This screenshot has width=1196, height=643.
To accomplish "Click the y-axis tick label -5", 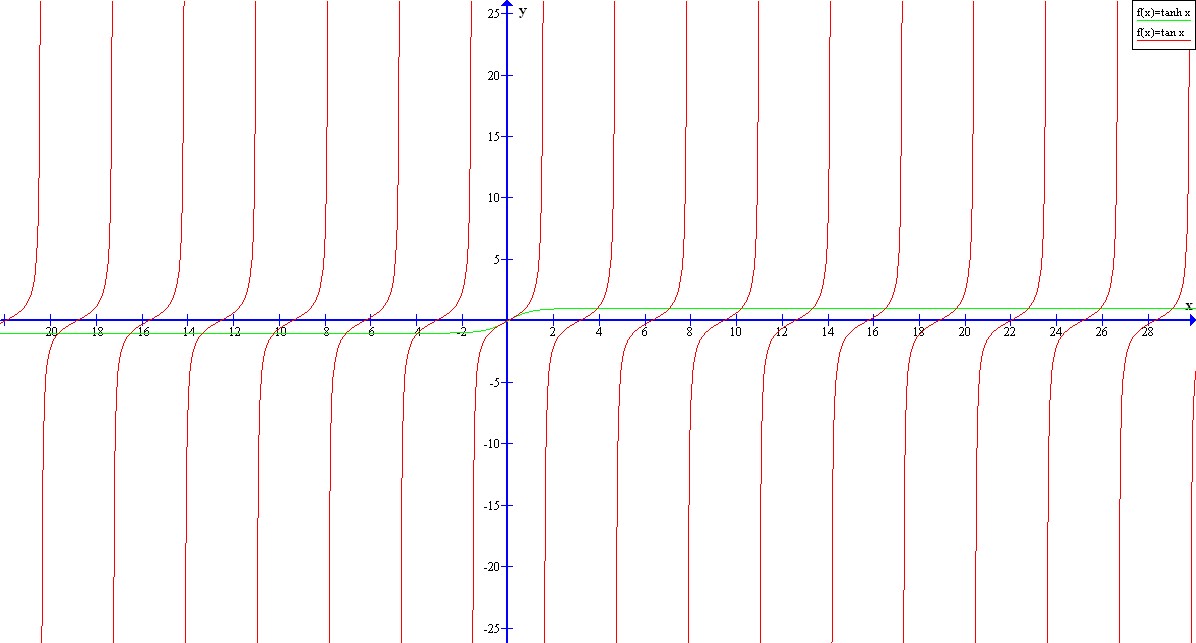I will coord(494,382).
